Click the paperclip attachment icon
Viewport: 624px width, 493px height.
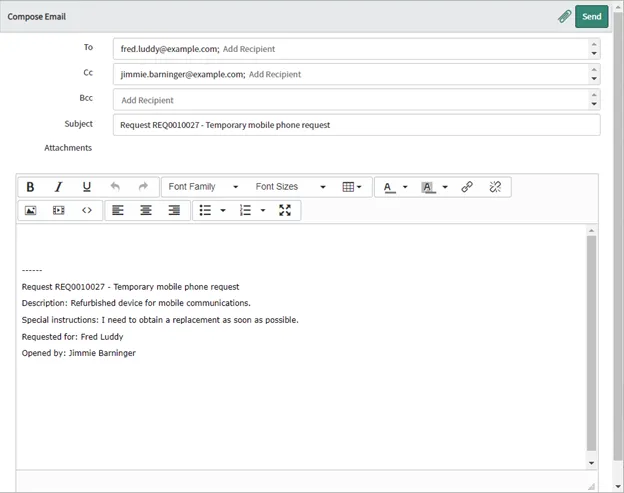click(565, 17)
